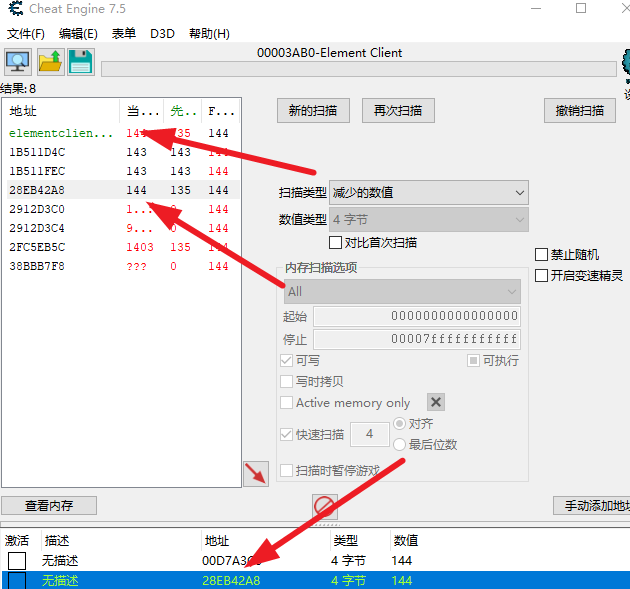Click the 新的扫描 button

(x=313, y=110)
